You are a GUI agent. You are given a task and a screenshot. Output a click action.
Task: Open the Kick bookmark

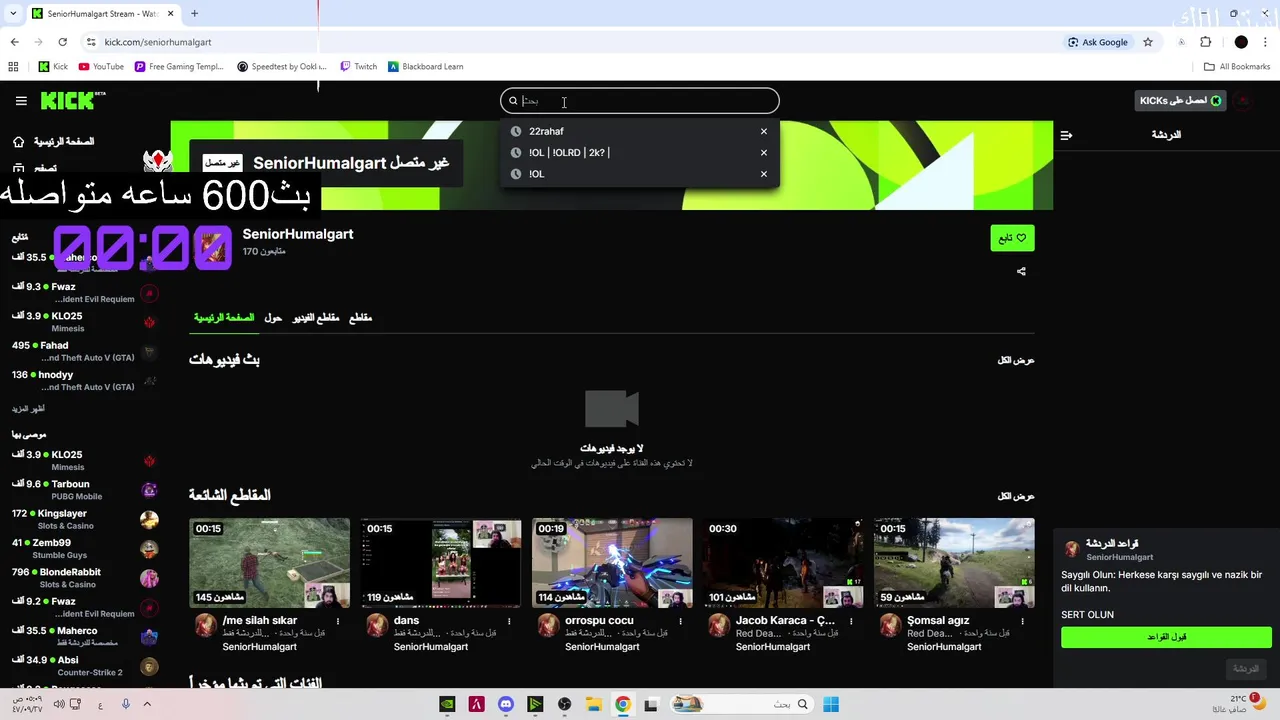tap(53, 67)
